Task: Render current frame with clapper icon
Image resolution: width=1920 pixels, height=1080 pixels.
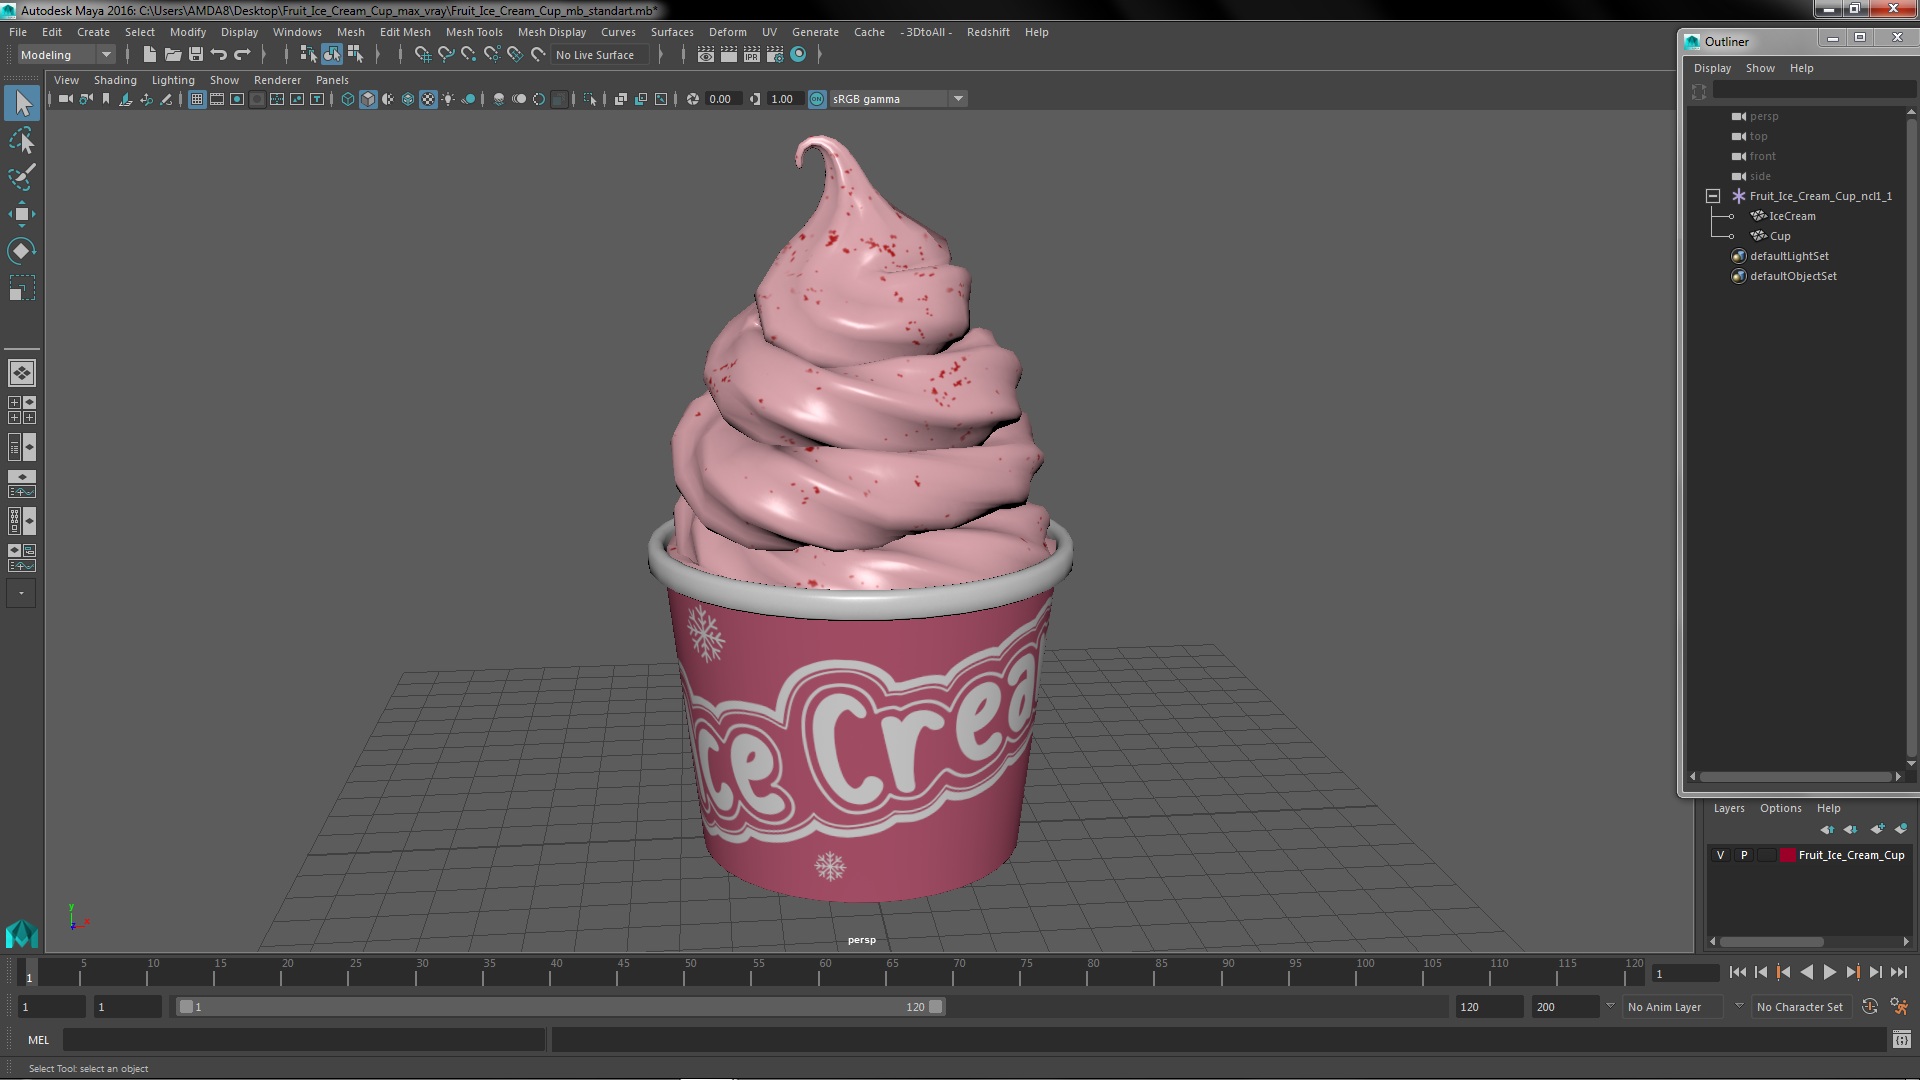Action: tap(729, 55)
